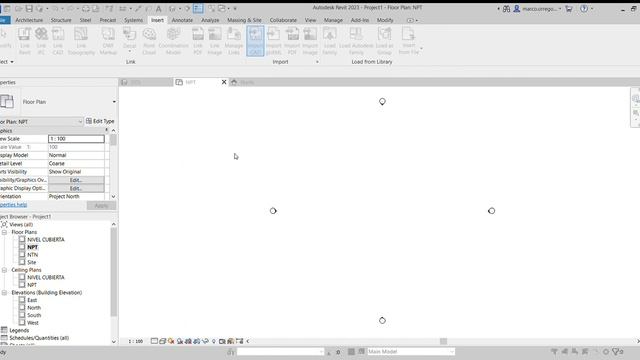Switch to the Manage ribbon tab
The height and width of the screenshot is (360, 640).
(x=333, y=20)
